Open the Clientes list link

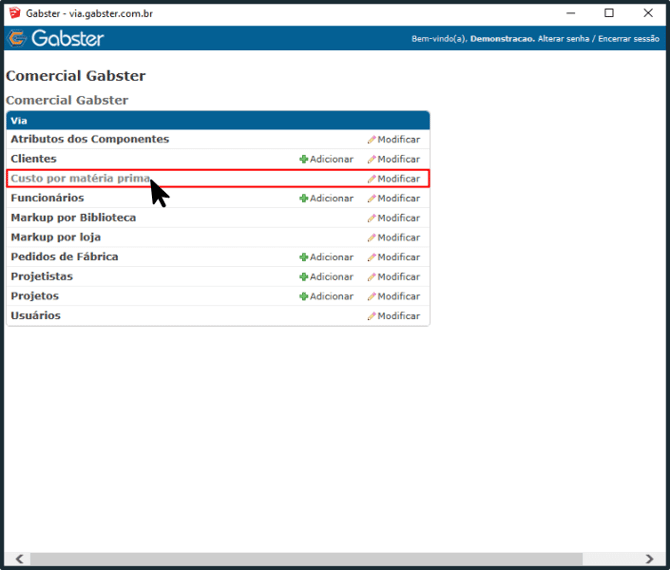(34, 159)
